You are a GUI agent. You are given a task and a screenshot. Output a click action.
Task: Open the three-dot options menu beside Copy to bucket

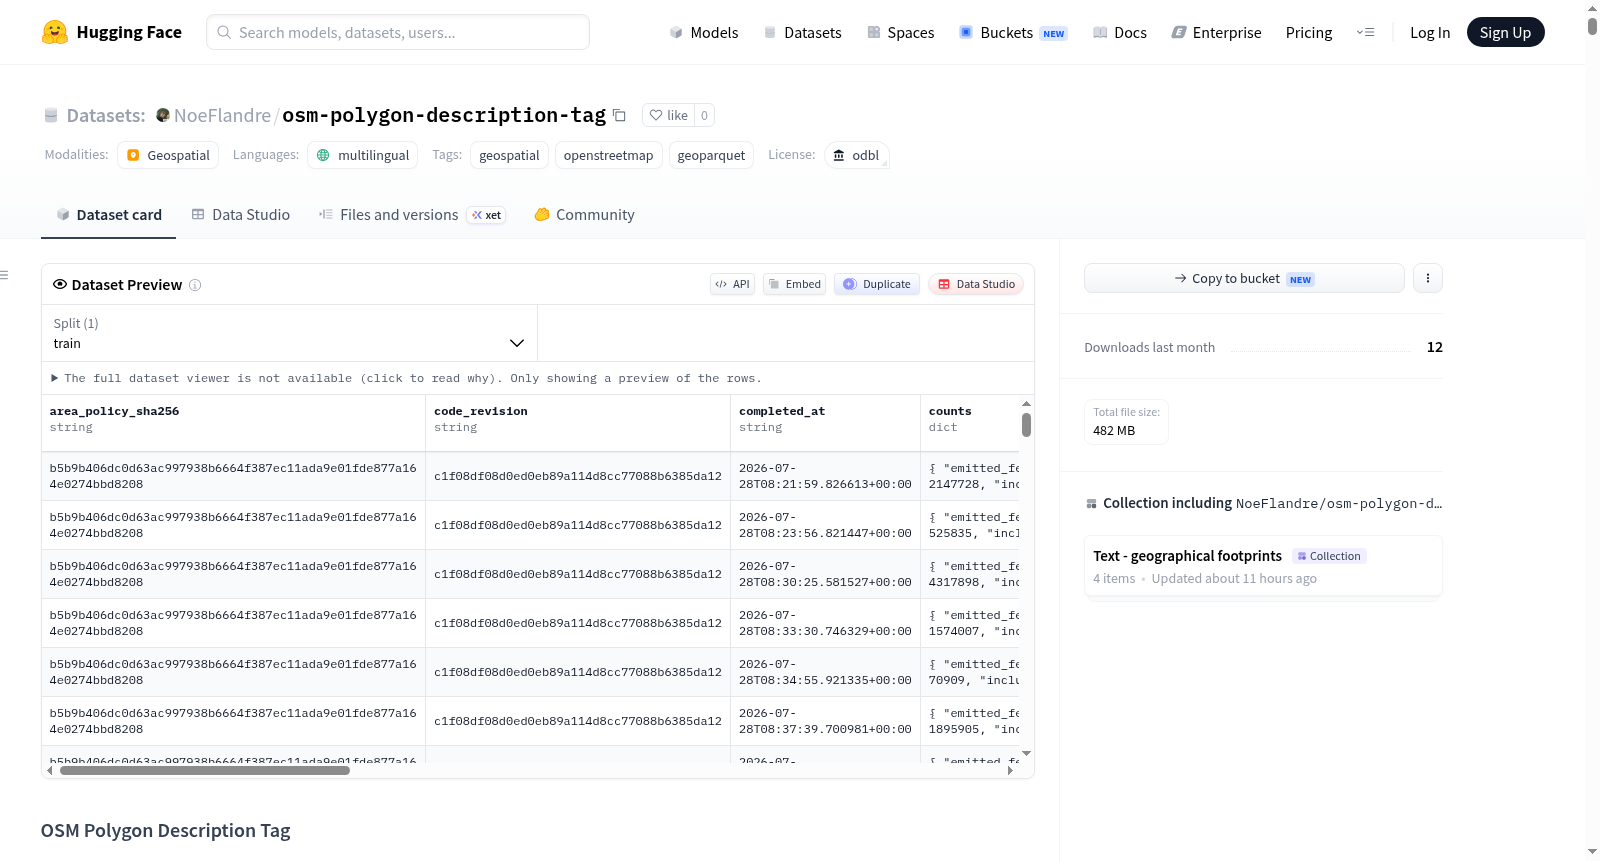tap(1428, 278)
